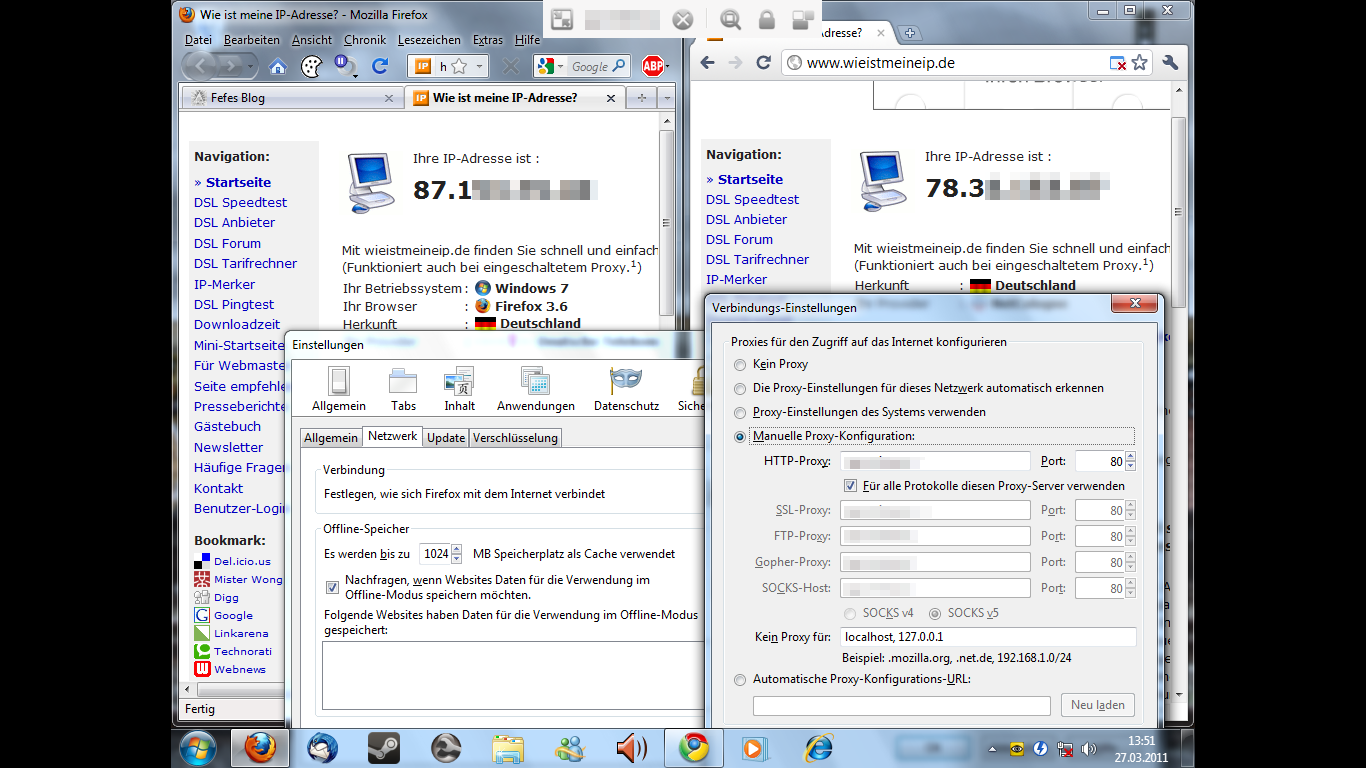Click Neu laden button in proxy dialog

1097,705
